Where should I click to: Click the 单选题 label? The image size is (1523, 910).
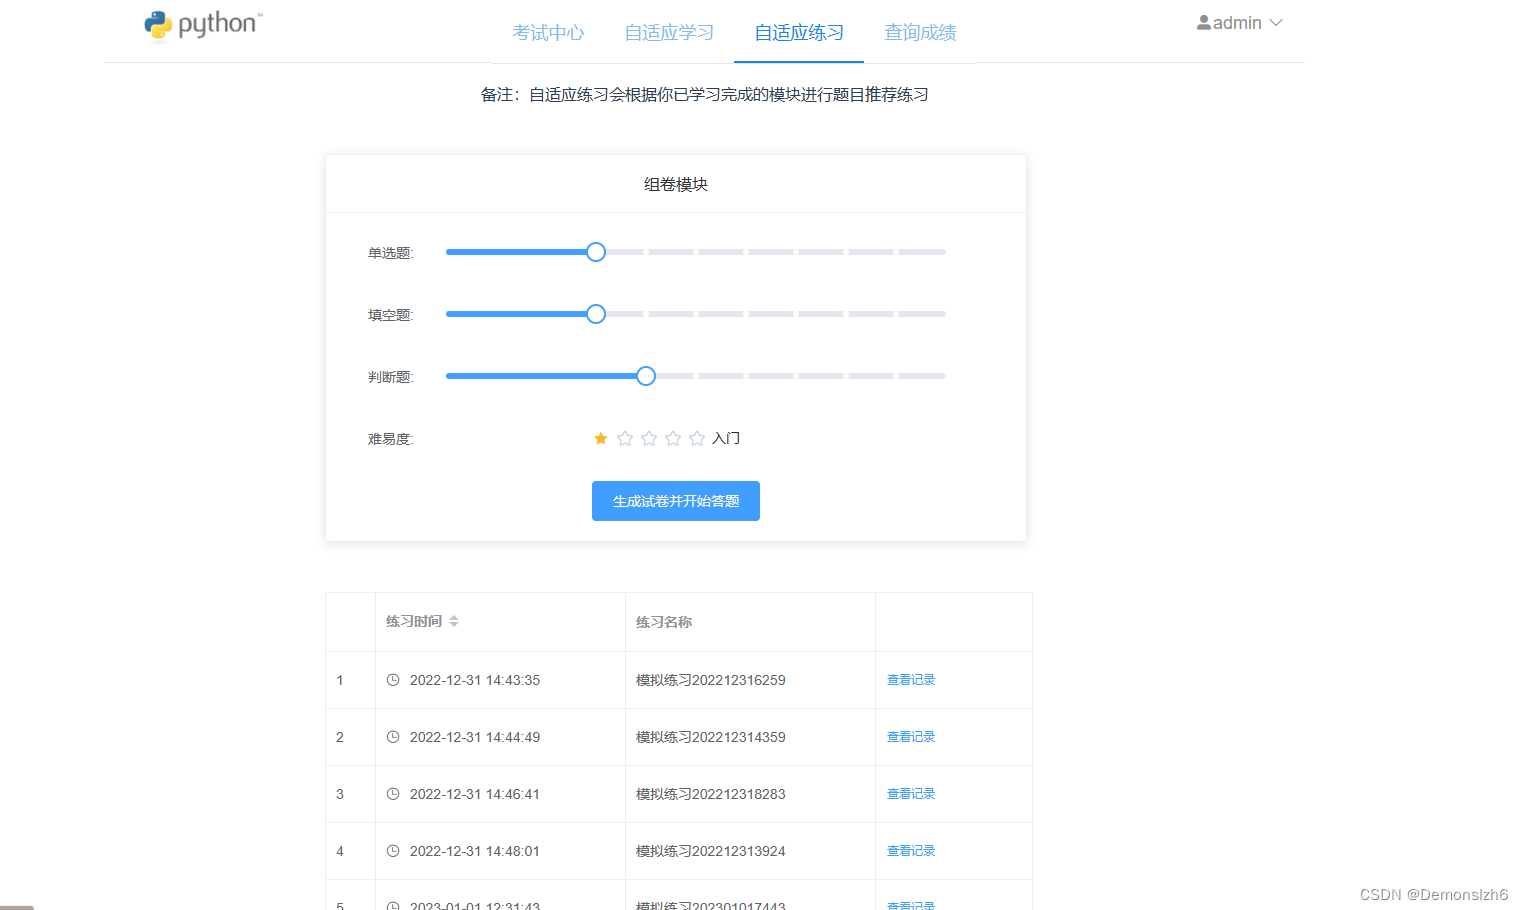pos(390,253)
